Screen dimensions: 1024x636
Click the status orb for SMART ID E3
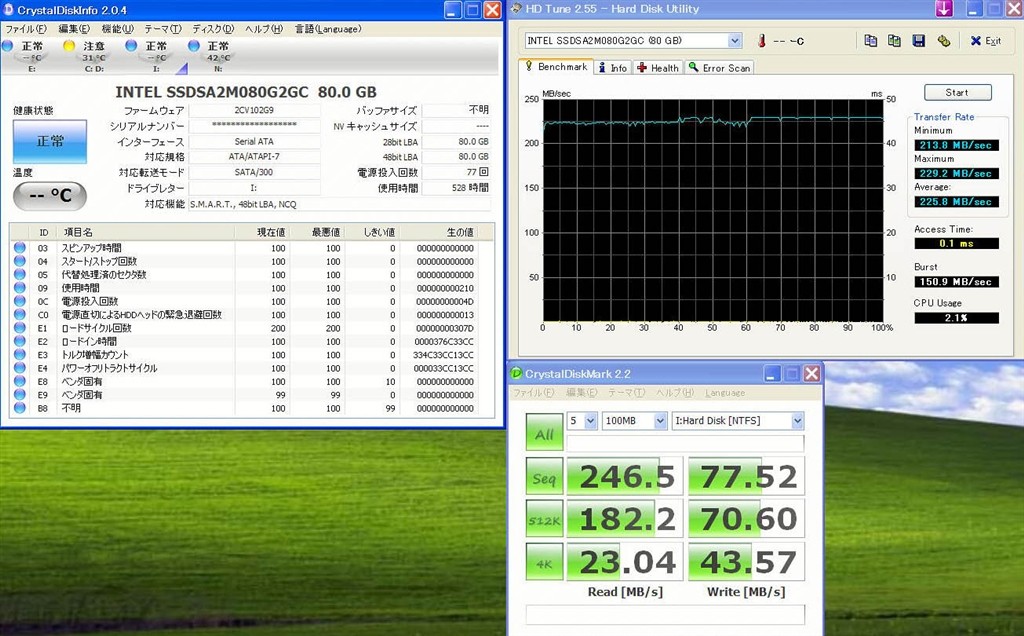[x=20, y=355]
